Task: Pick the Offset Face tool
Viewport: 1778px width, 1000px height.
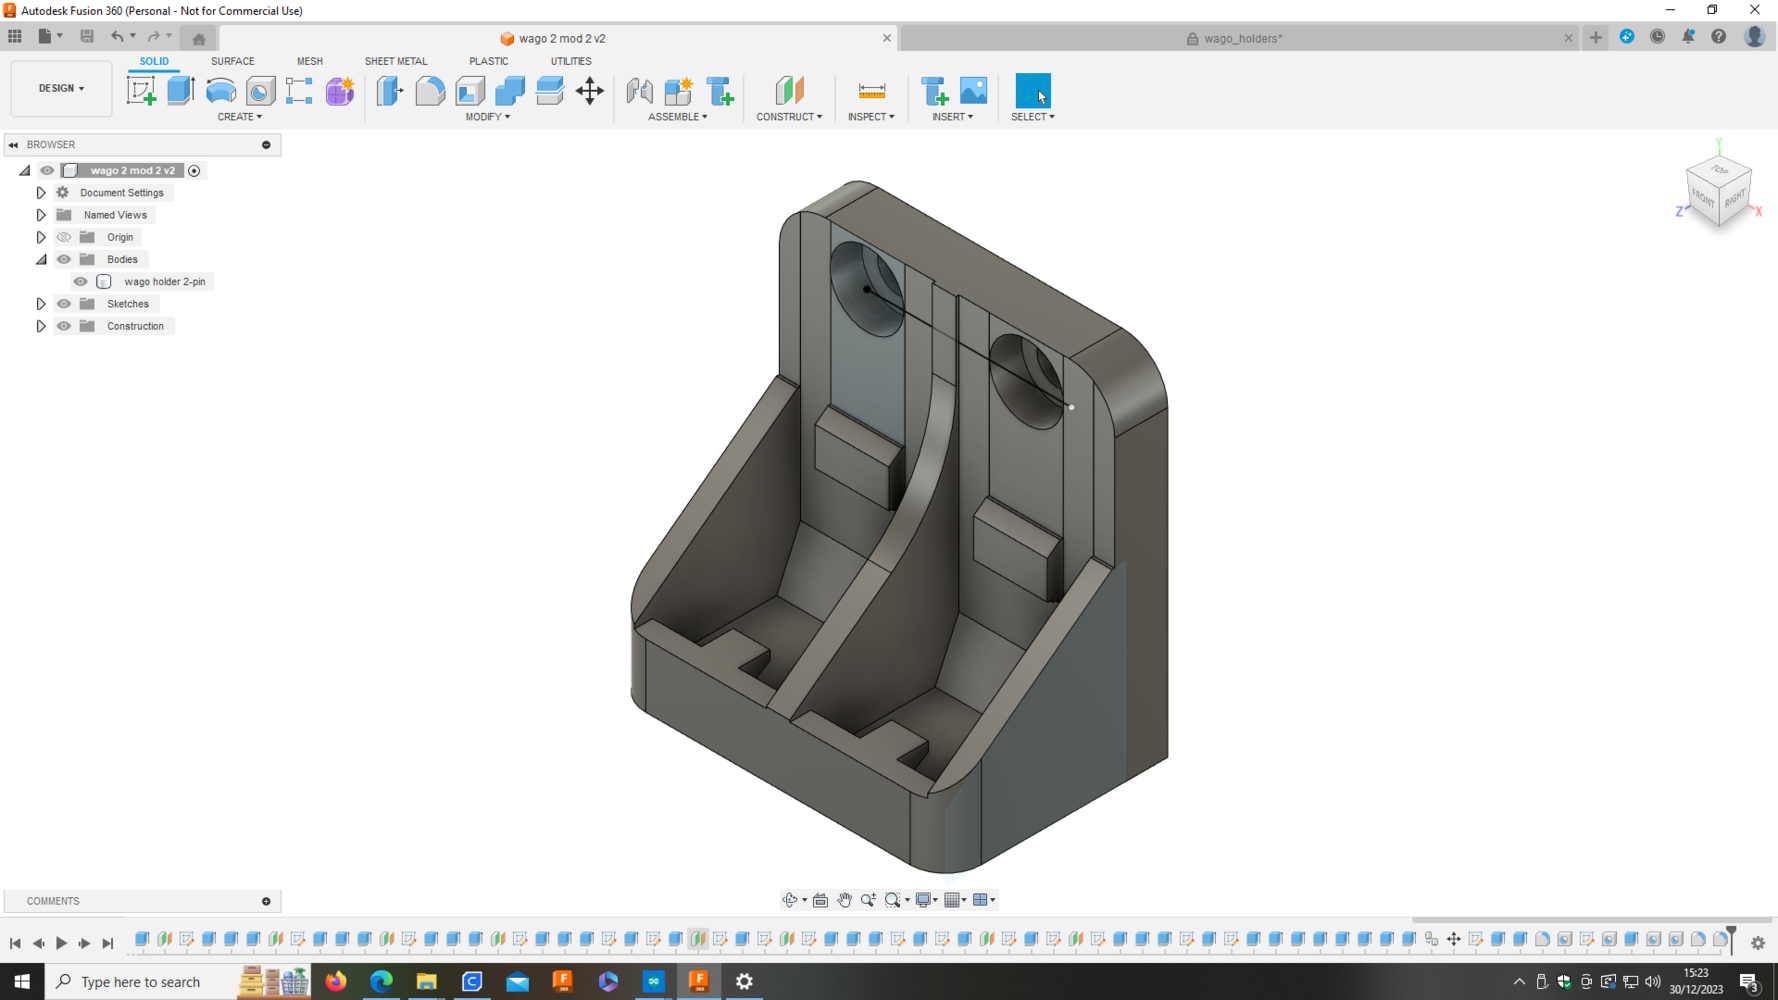Action: pos(550,91)
